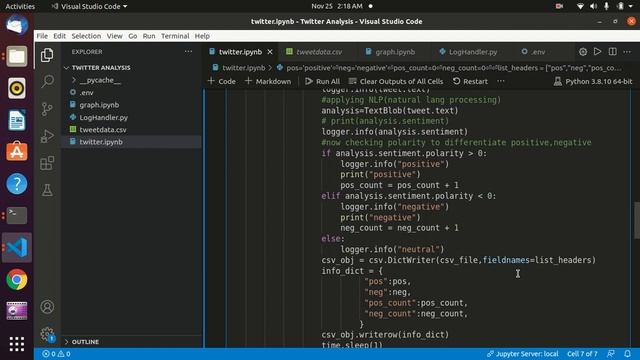Restart the notebook kernel
Viewport: 640px width, 360px height.
pos(470,81)
